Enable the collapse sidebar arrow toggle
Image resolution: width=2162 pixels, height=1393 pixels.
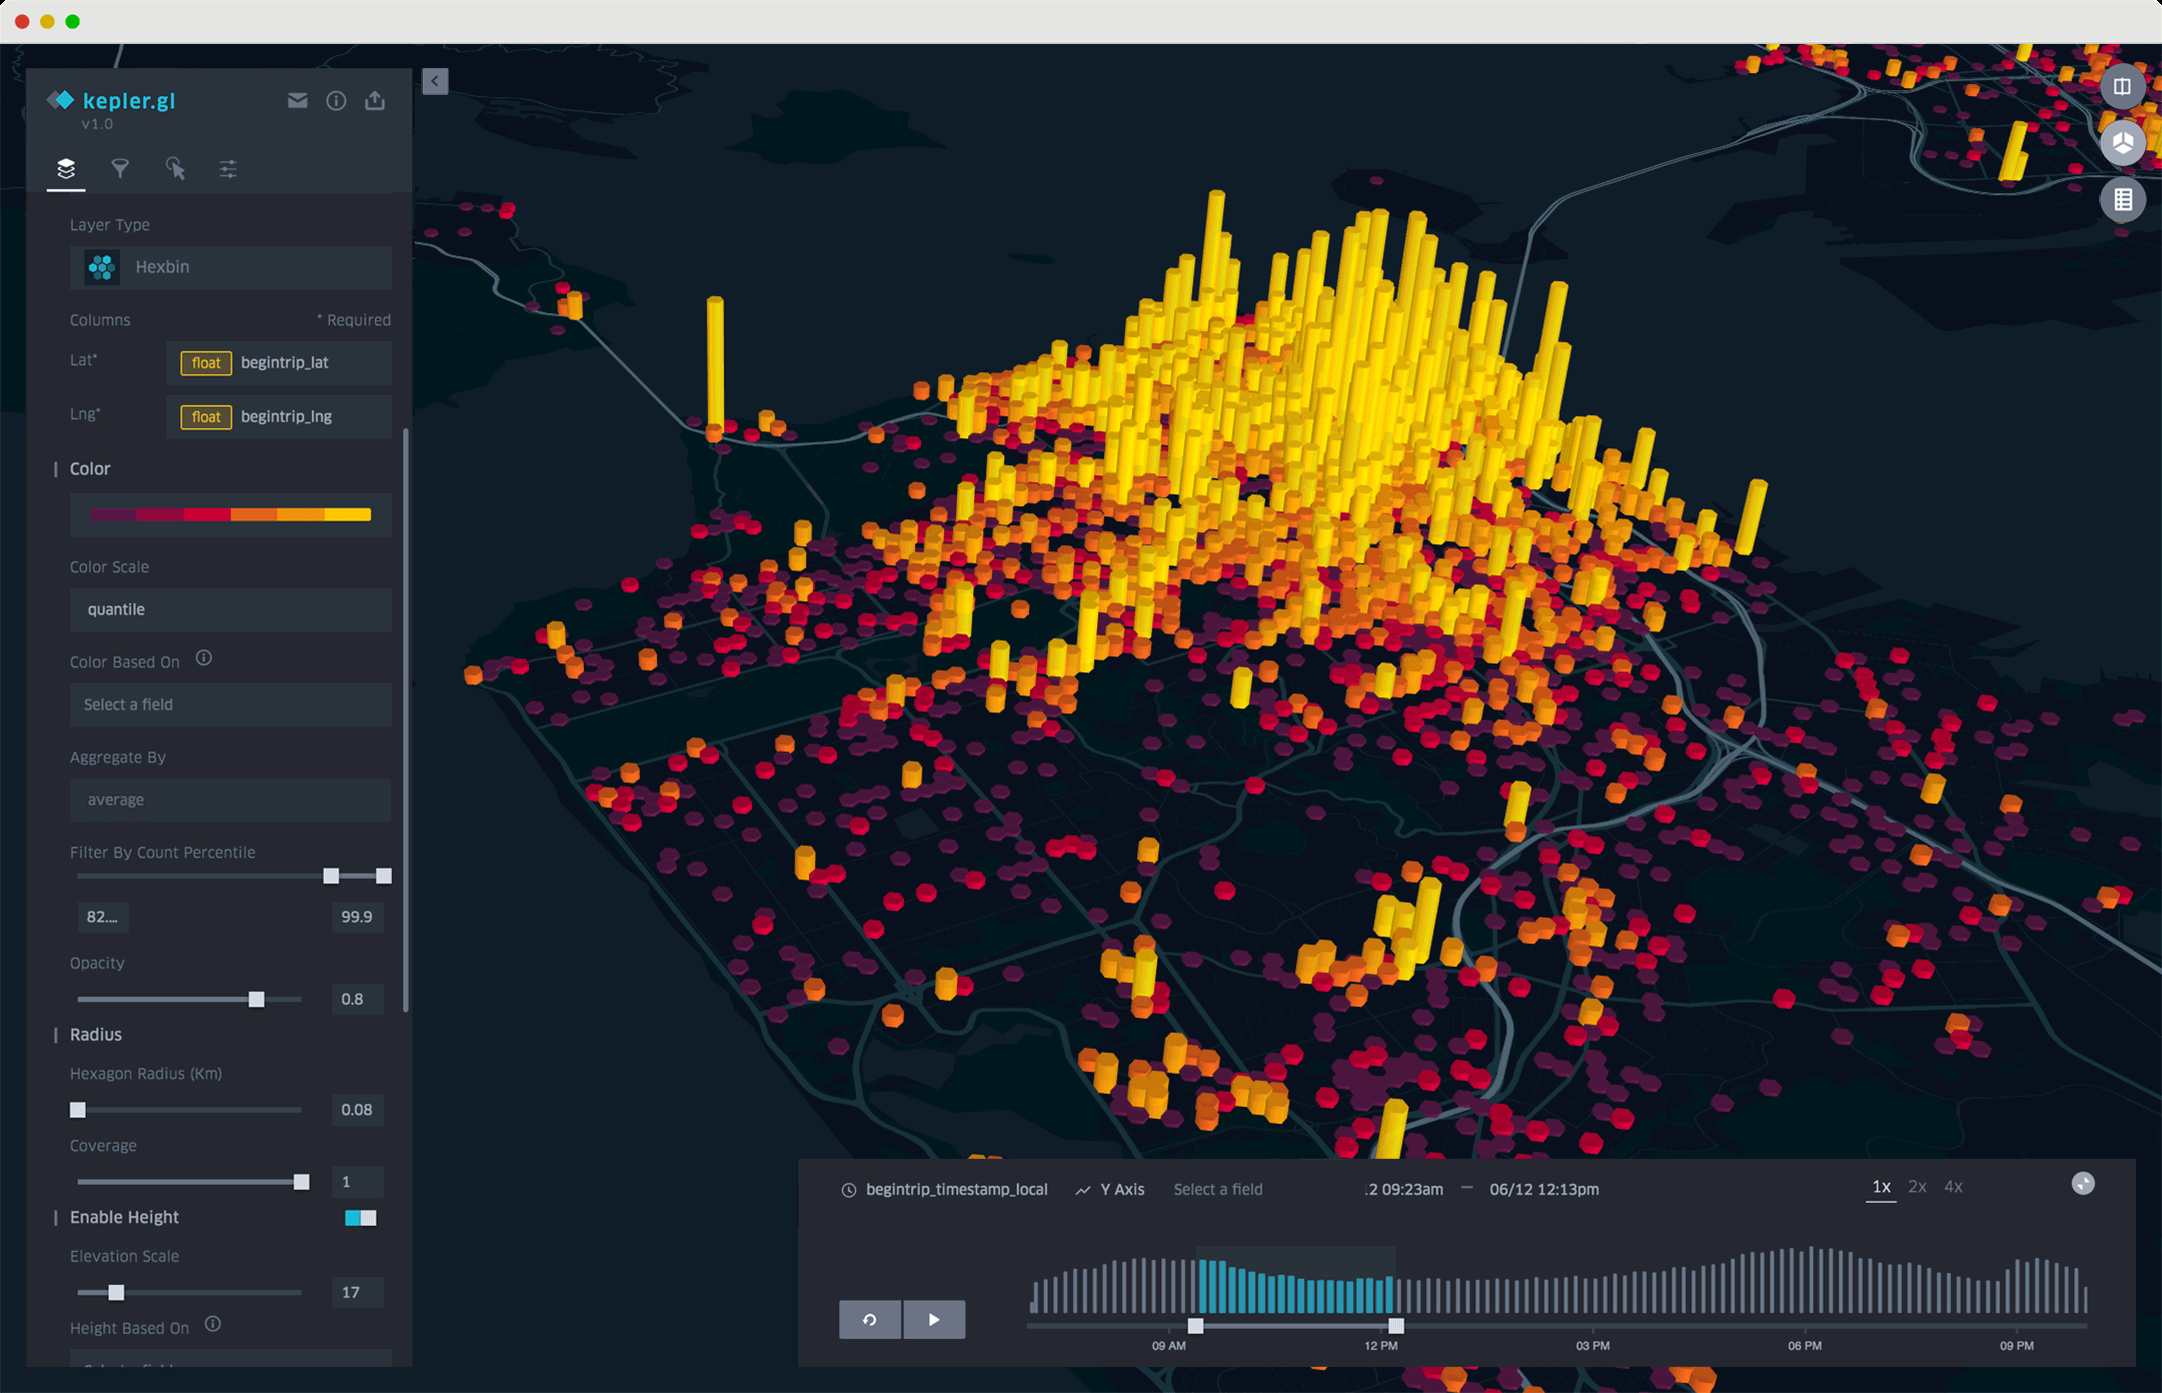[435, 82]
